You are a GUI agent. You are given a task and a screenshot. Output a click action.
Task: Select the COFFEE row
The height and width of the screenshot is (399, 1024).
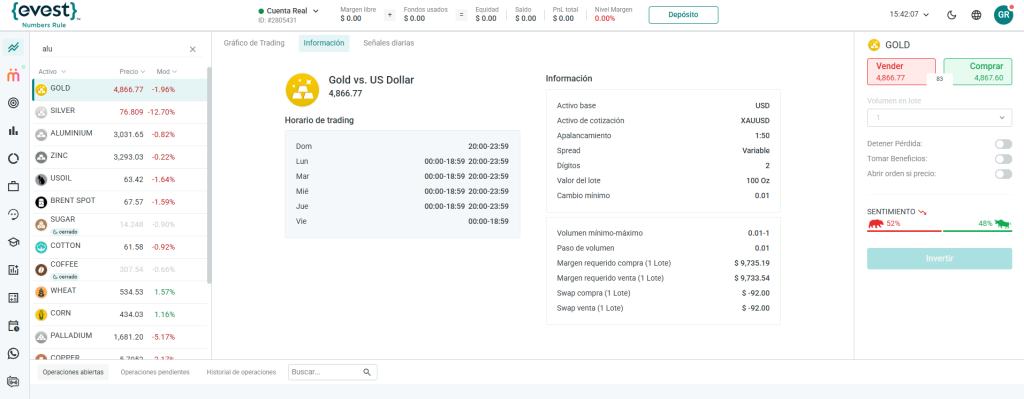121,269
